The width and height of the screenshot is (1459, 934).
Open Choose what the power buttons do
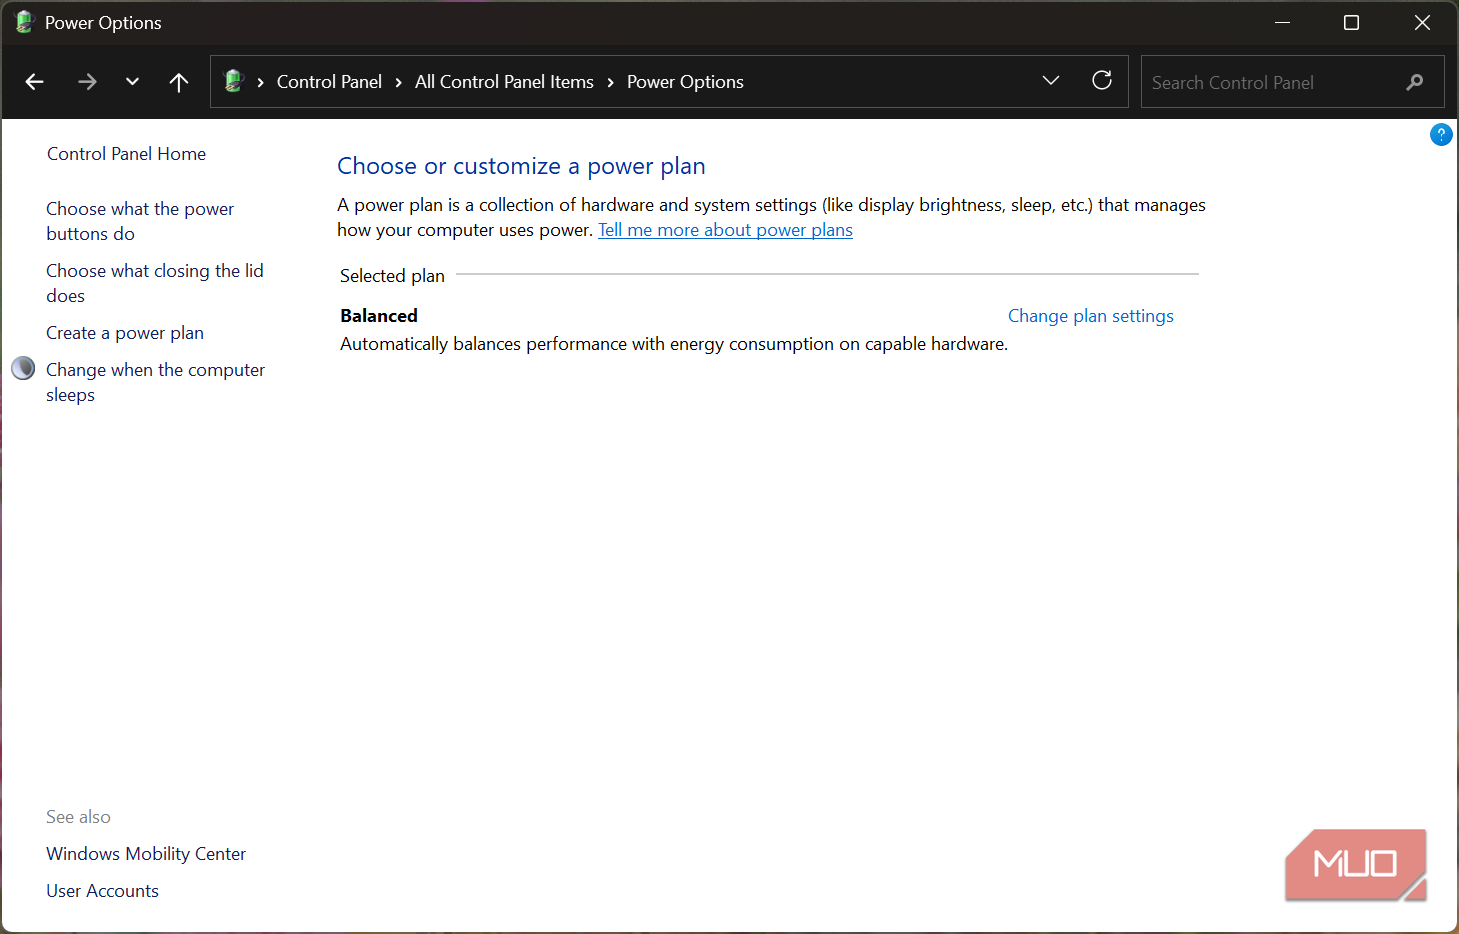coord(140,221)
